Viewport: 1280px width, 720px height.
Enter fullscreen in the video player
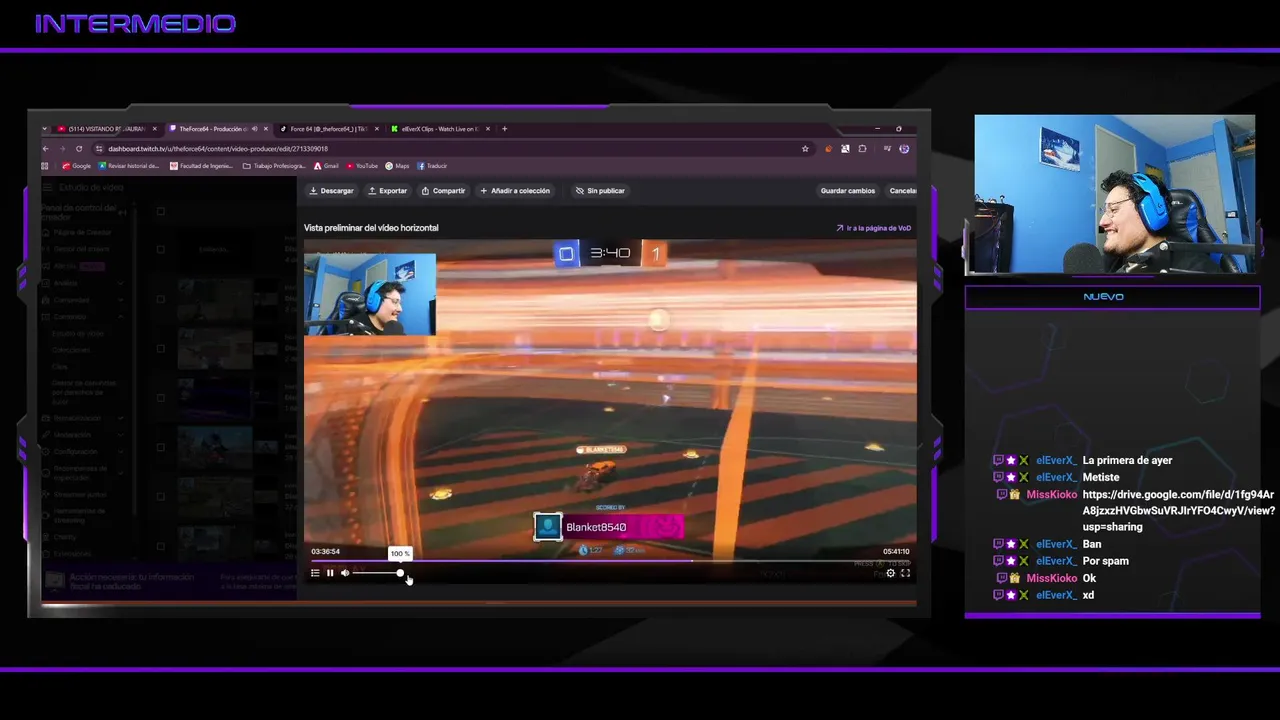(905, 573)
